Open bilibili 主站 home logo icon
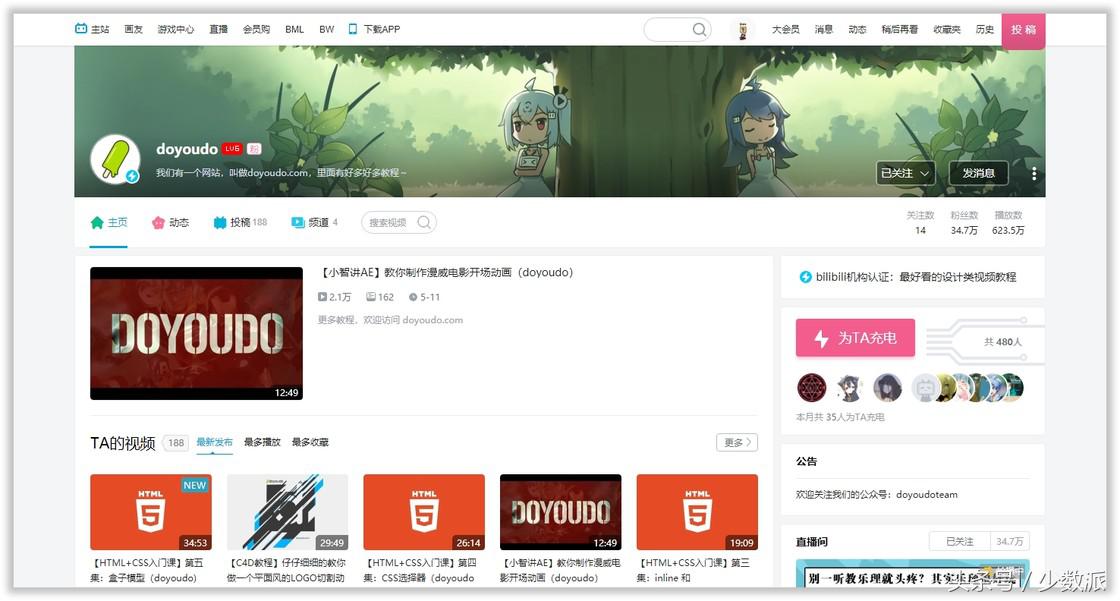This screenshot has height=601, width=1120. coord(81,29)
